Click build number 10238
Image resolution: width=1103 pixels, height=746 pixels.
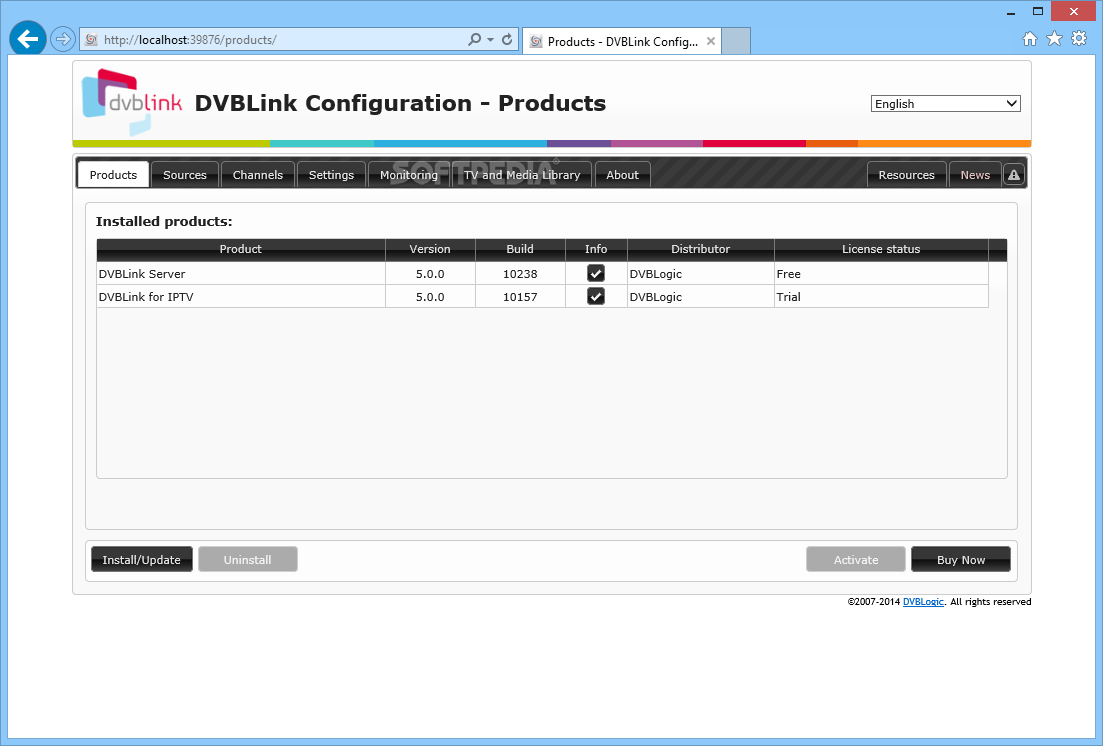pos(520,274)
